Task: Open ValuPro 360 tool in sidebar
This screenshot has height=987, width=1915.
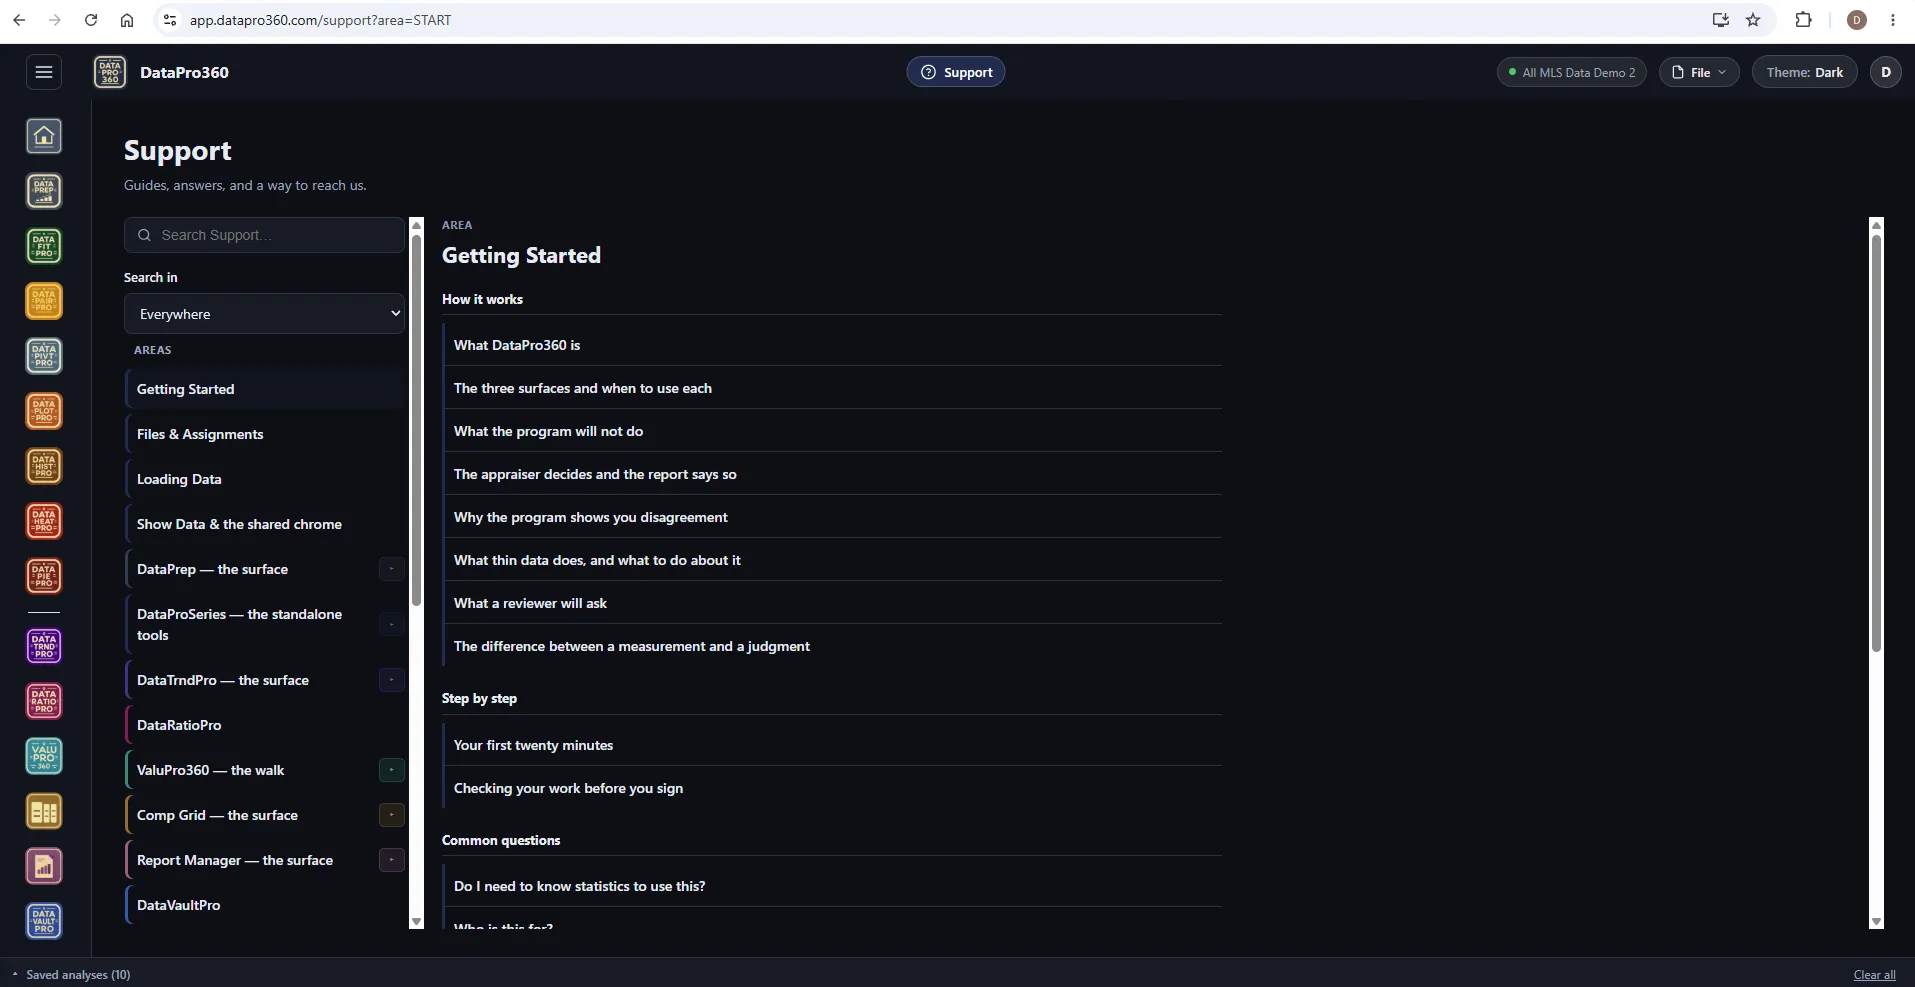Action: (x=44, y=756)
